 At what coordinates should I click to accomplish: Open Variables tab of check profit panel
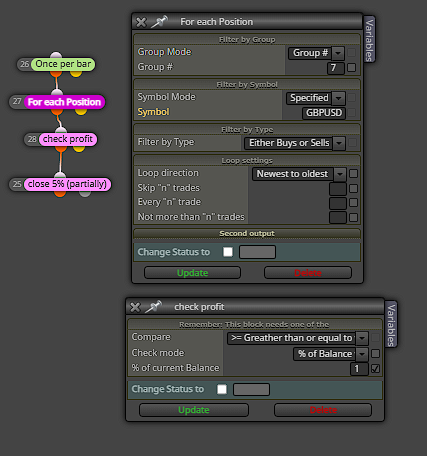coord(391,324)
